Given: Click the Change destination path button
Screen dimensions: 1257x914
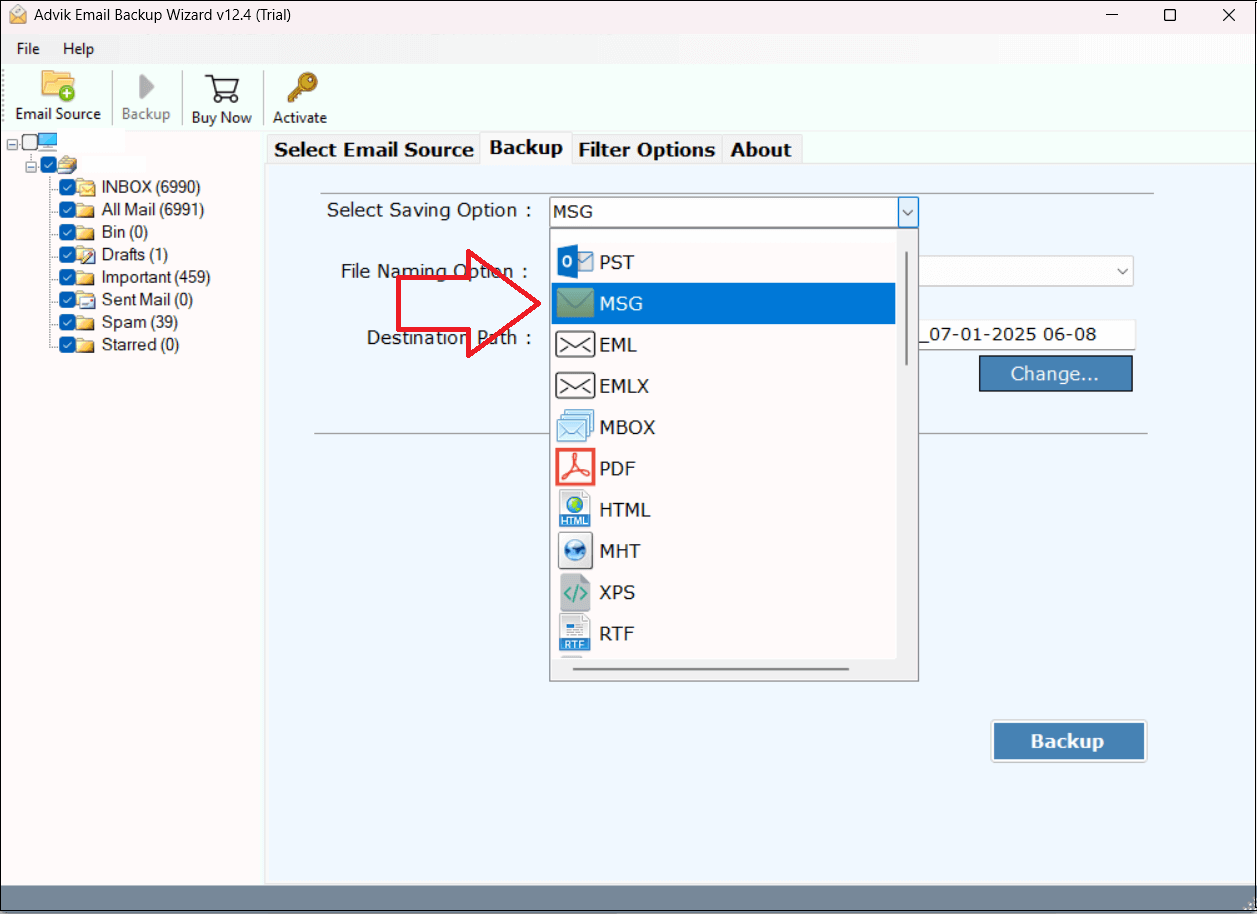Looking at the screenshot, I should tap(1055, 372).
